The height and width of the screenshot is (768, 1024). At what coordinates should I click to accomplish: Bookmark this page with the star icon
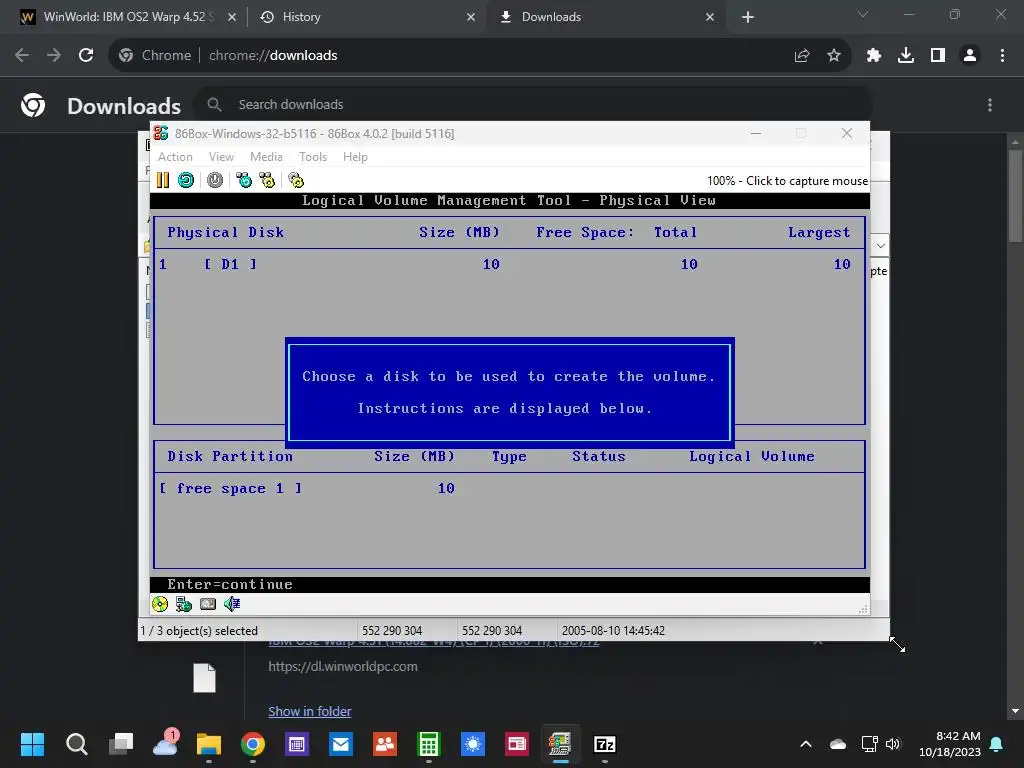834,56
